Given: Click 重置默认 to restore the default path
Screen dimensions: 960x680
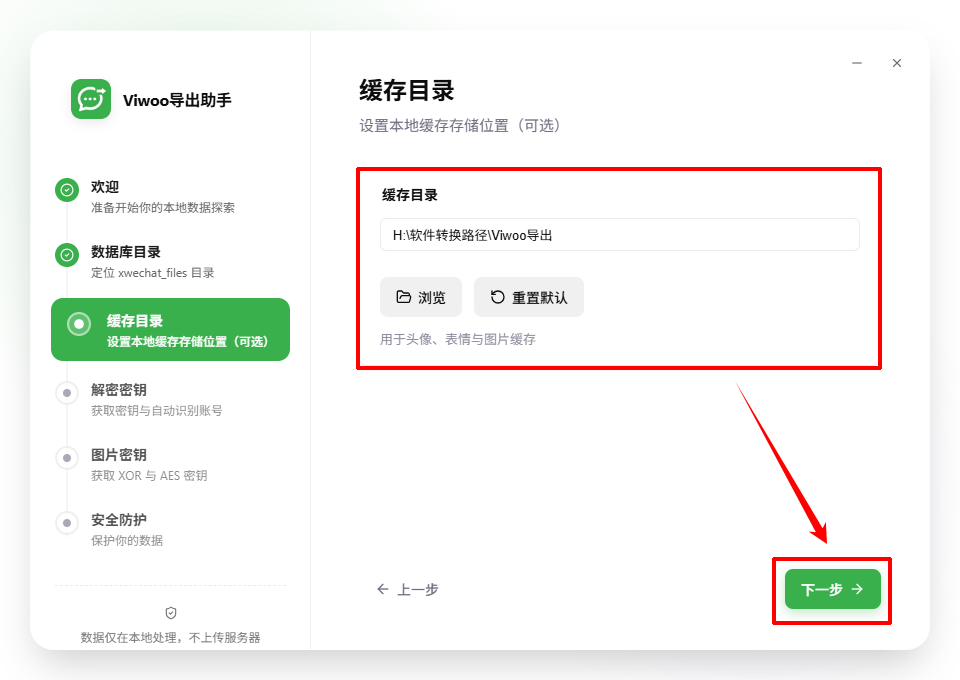Looking at the screenshot, I should click(528, 297).
